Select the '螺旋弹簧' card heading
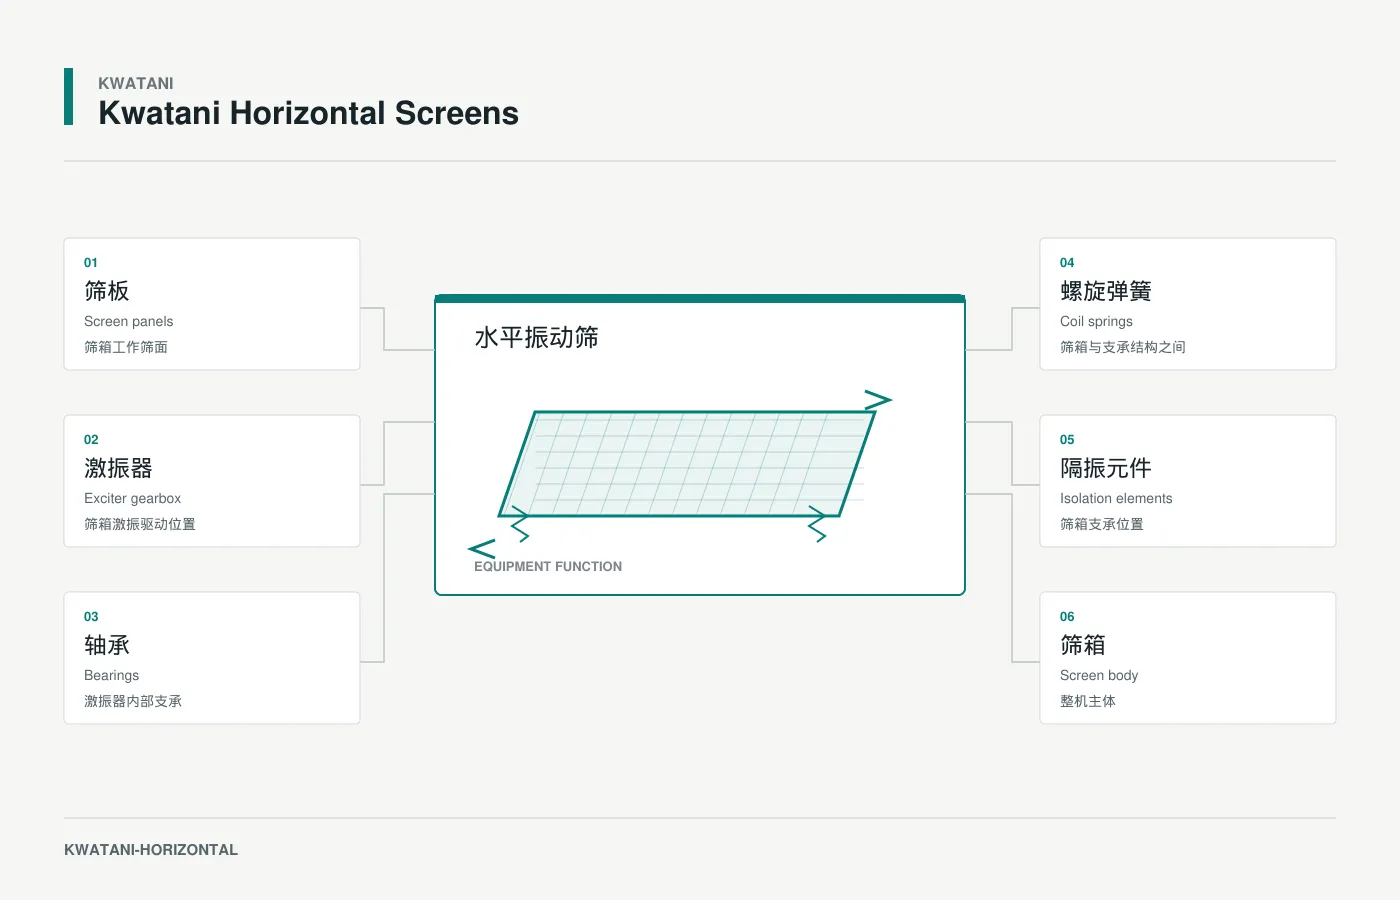Image resolution: width=1400 pixels, height=900 pixels. point(1106,291)
